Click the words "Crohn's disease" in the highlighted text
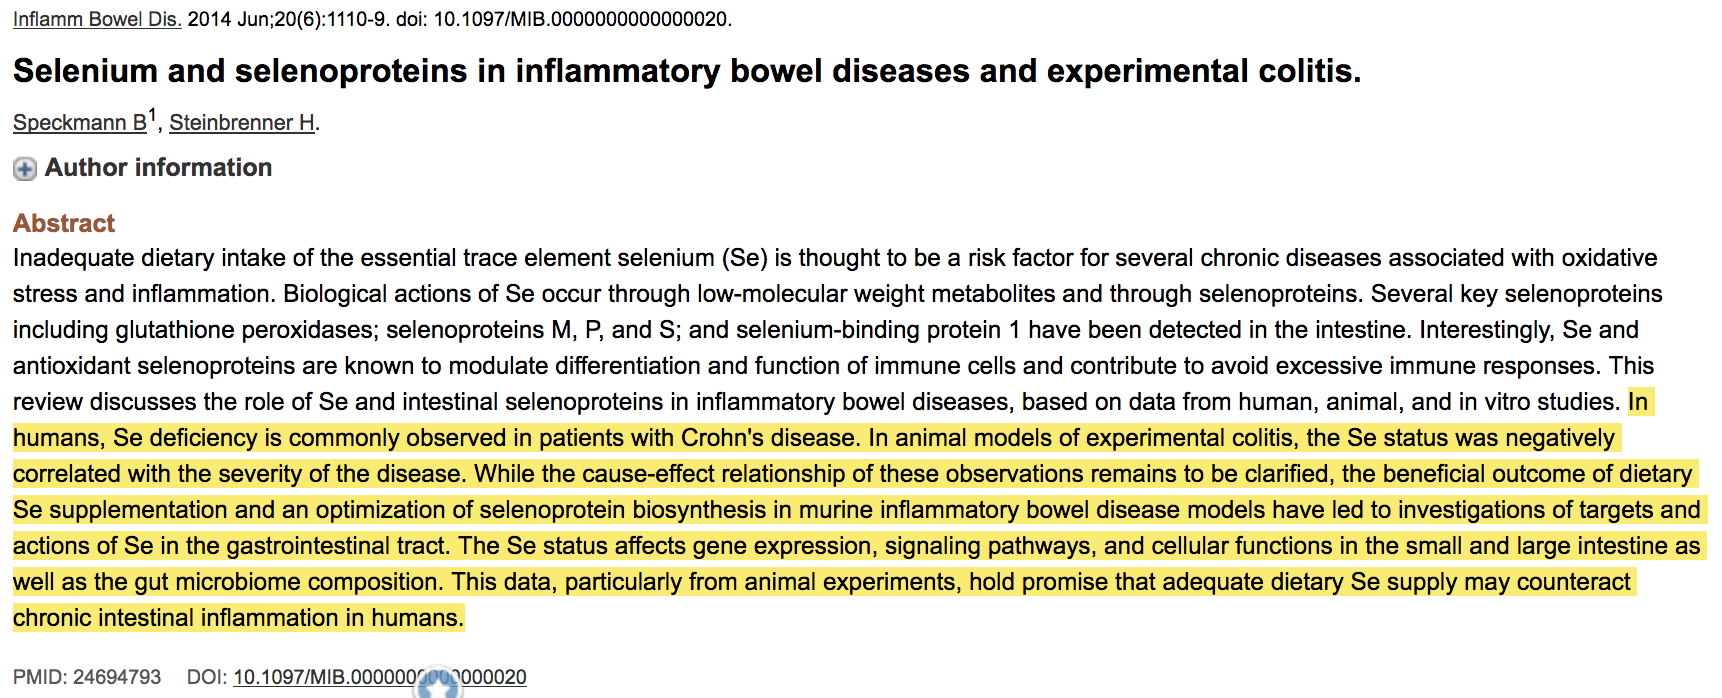This screenshot has width=1722, height=698. pyautogui.click(x=768, y=438)
